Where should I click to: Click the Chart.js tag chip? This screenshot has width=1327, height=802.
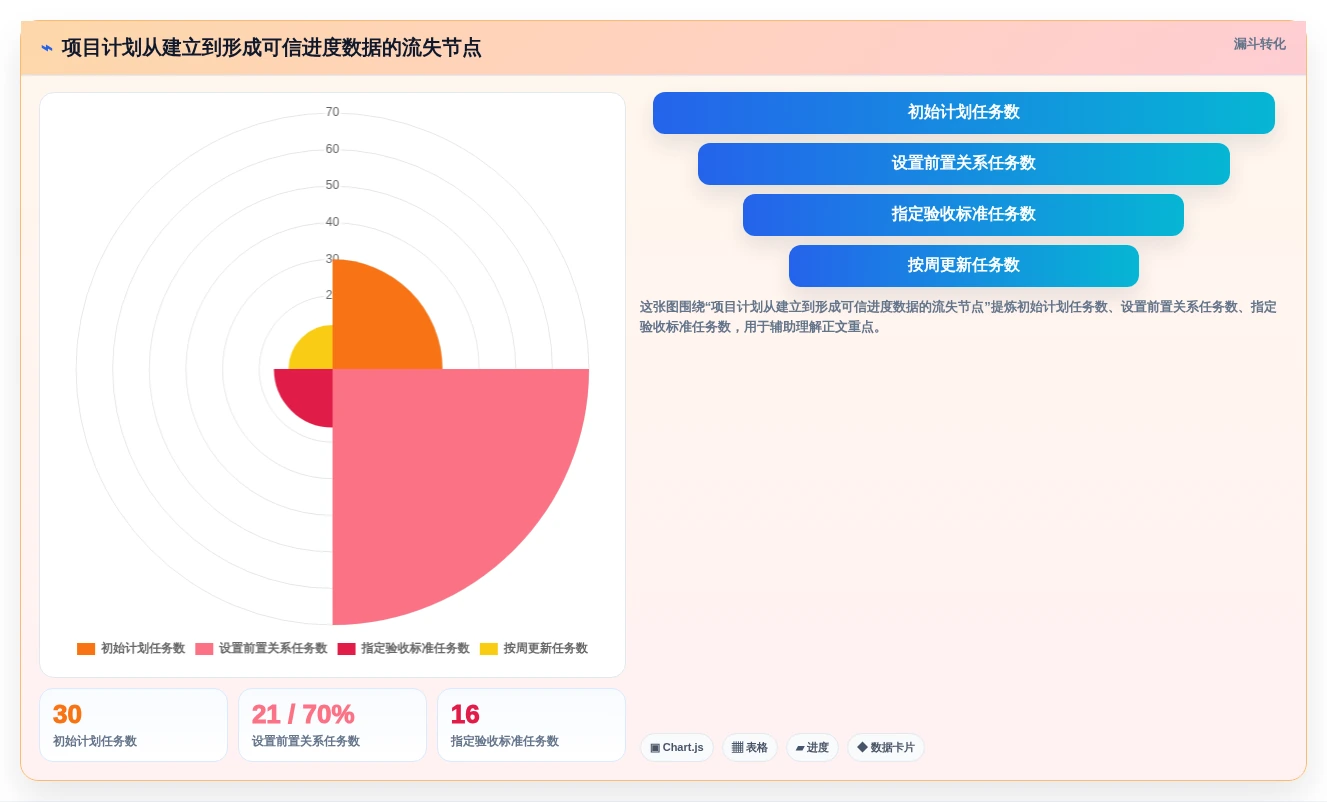pyautogui.click(x=677, y=748)
